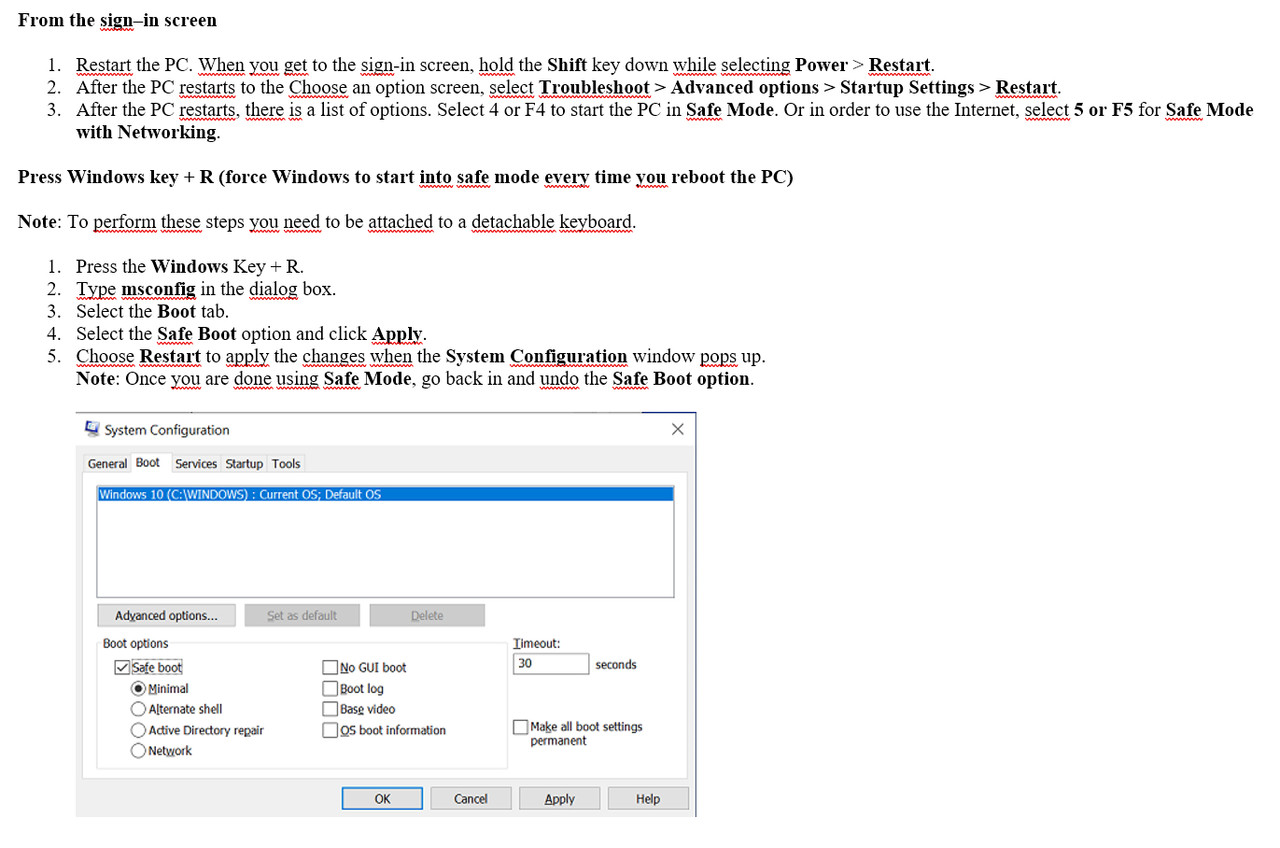Click the "Press Windows key + R (force Windows..." heading
The height and width of the screenshot is (848, 1280).
pyautogui.click(x=406, y=177)
